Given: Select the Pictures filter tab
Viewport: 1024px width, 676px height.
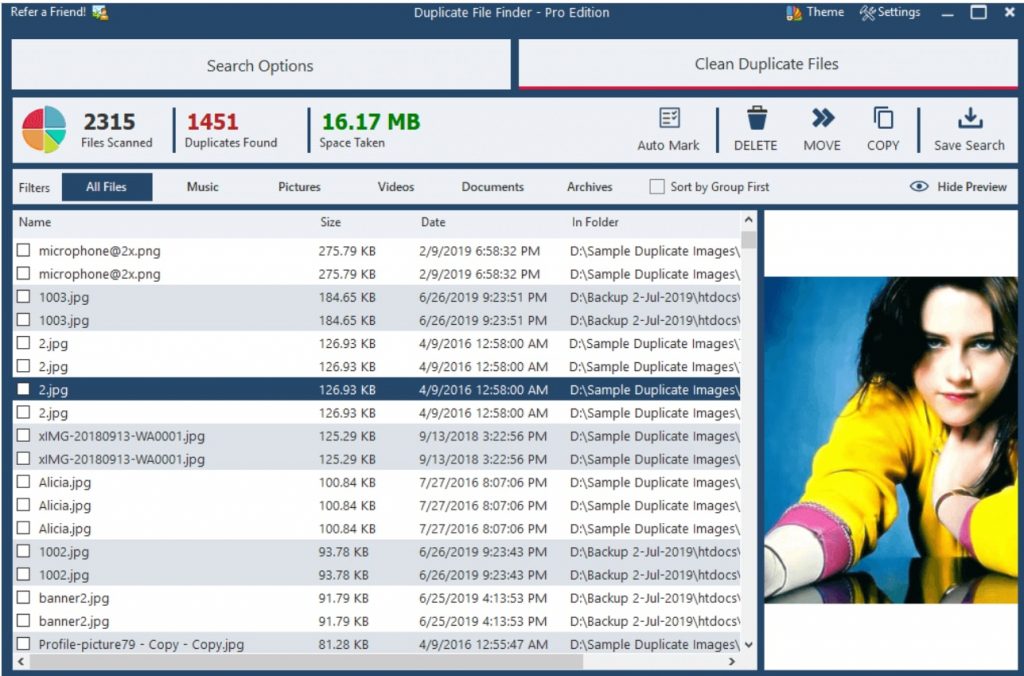Looking at the screenshot, I should (299, 187).
